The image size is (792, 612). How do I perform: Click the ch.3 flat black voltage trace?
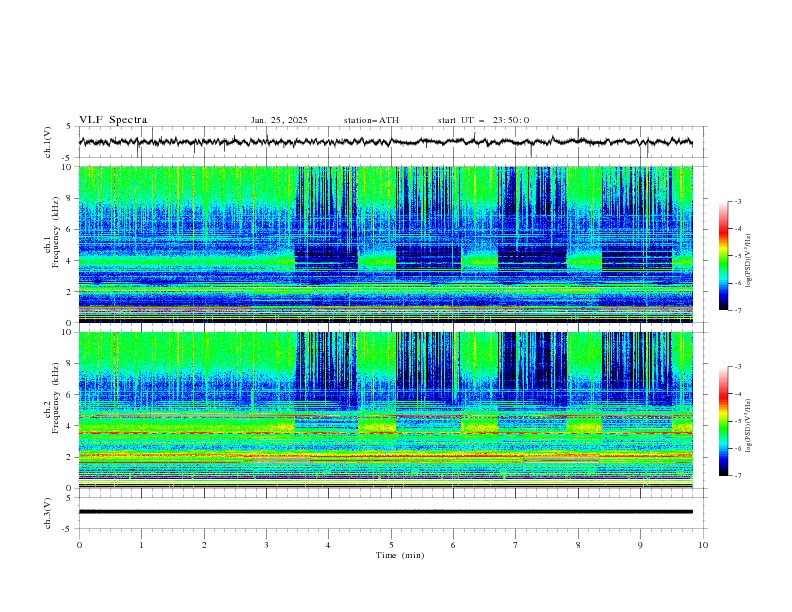click(386, 512)
